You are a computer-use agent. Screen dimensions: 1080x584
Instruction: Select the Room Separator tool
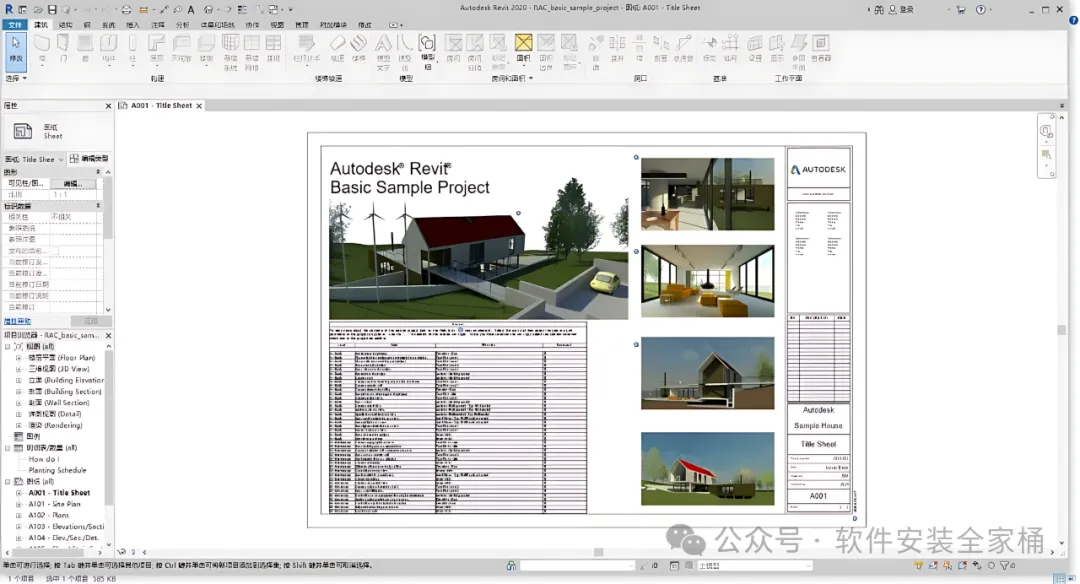(475, 52)
